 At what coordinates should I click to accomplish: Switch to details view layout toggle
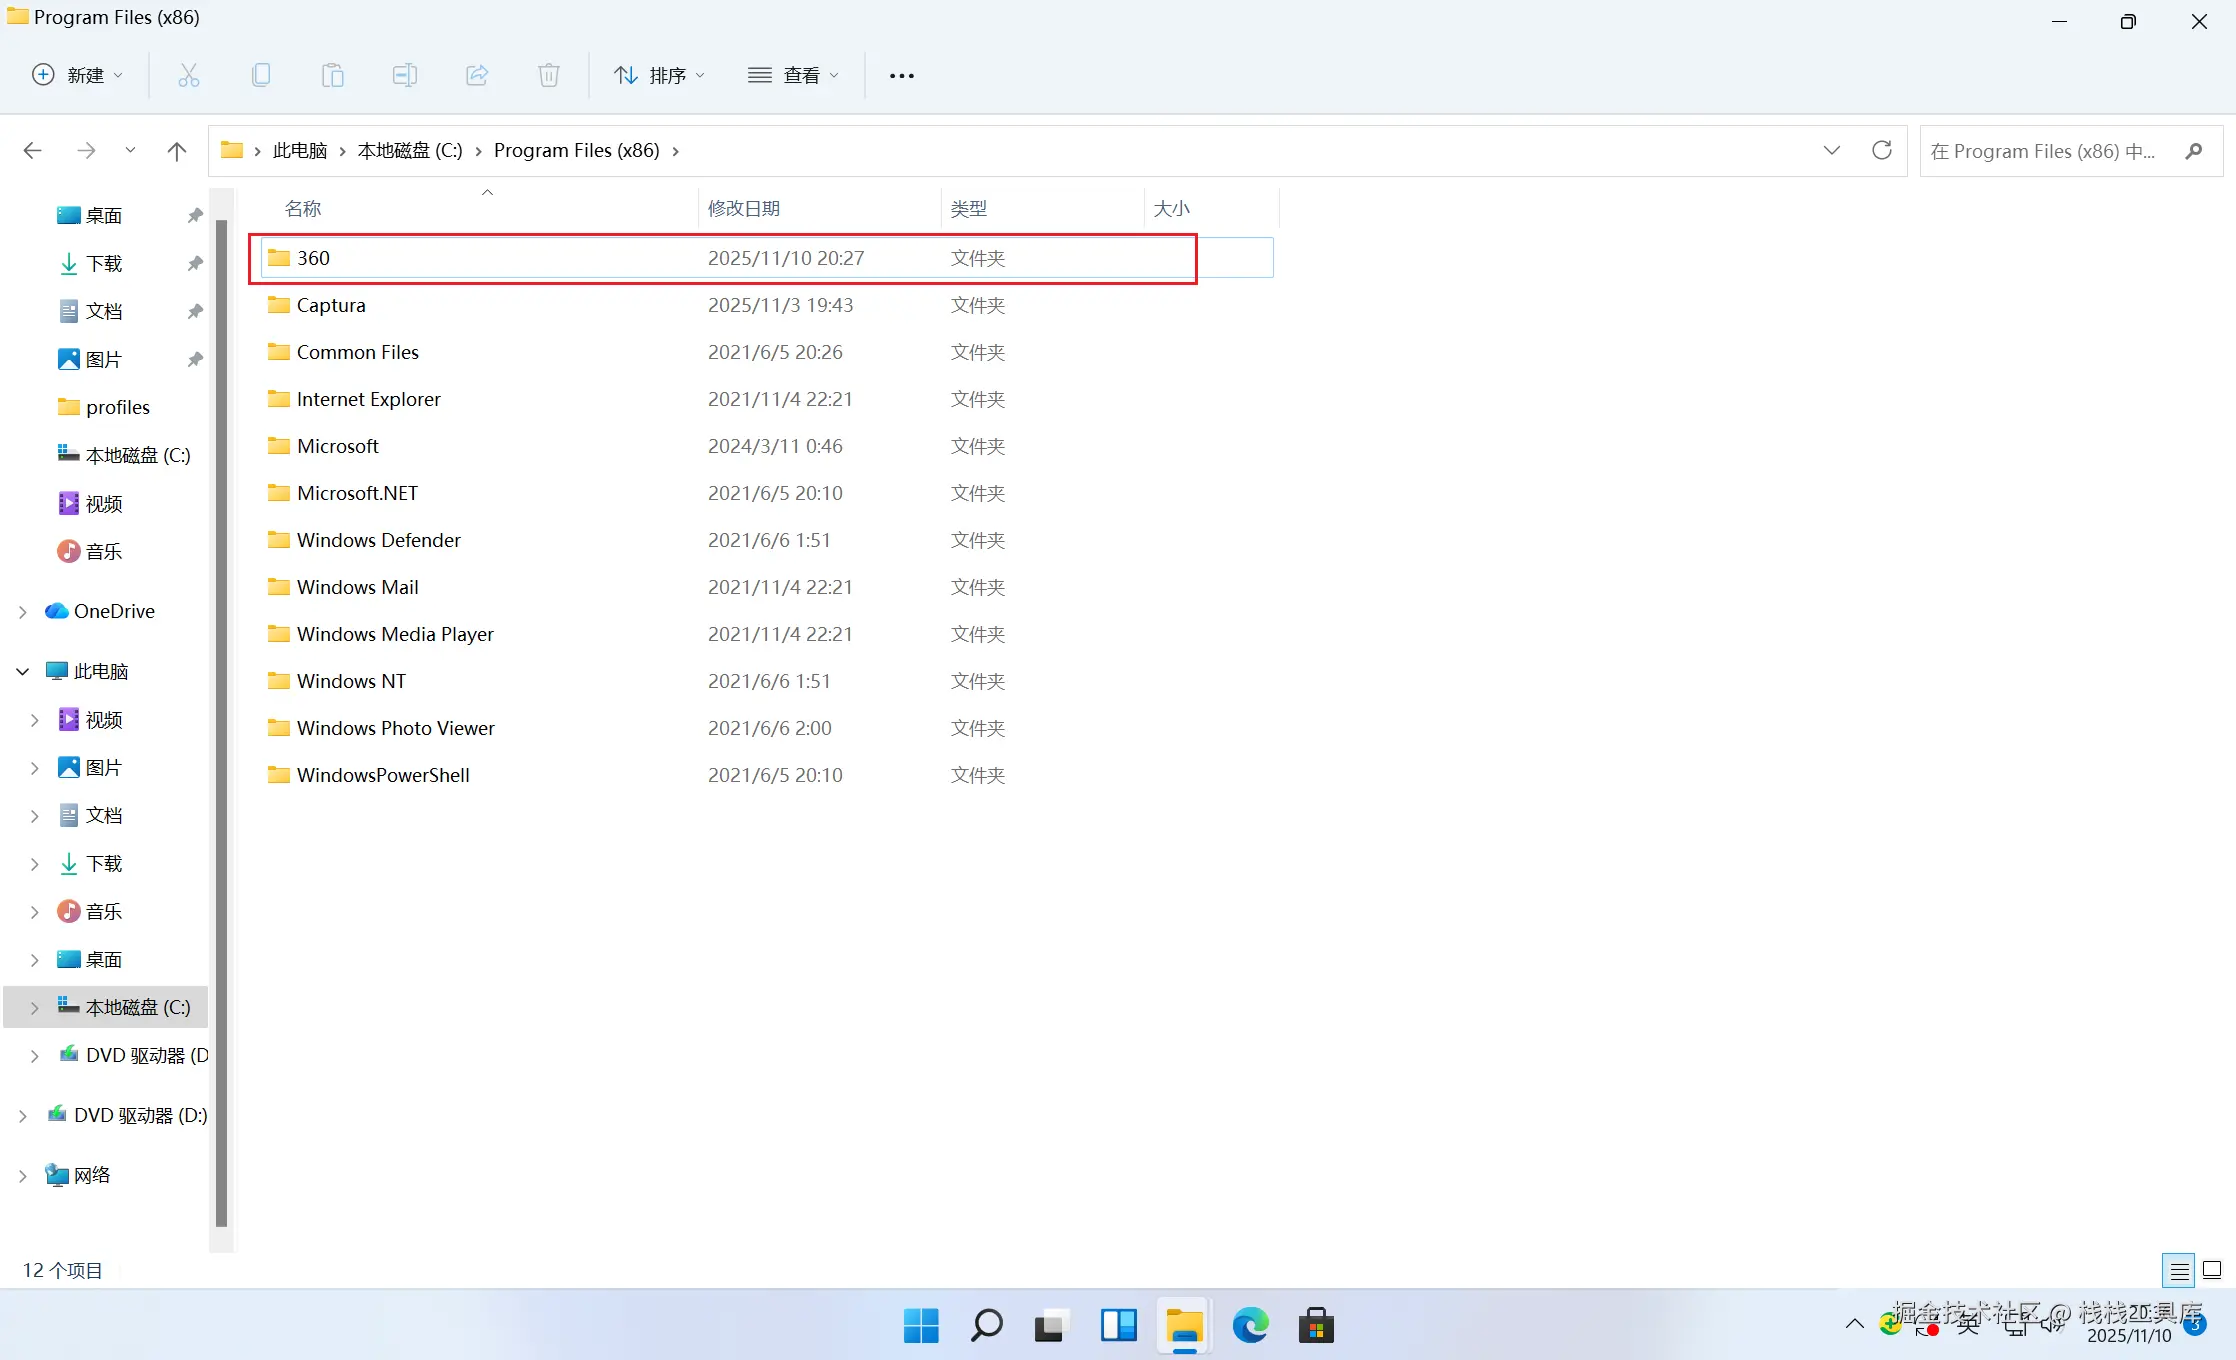(2179, 1270)
